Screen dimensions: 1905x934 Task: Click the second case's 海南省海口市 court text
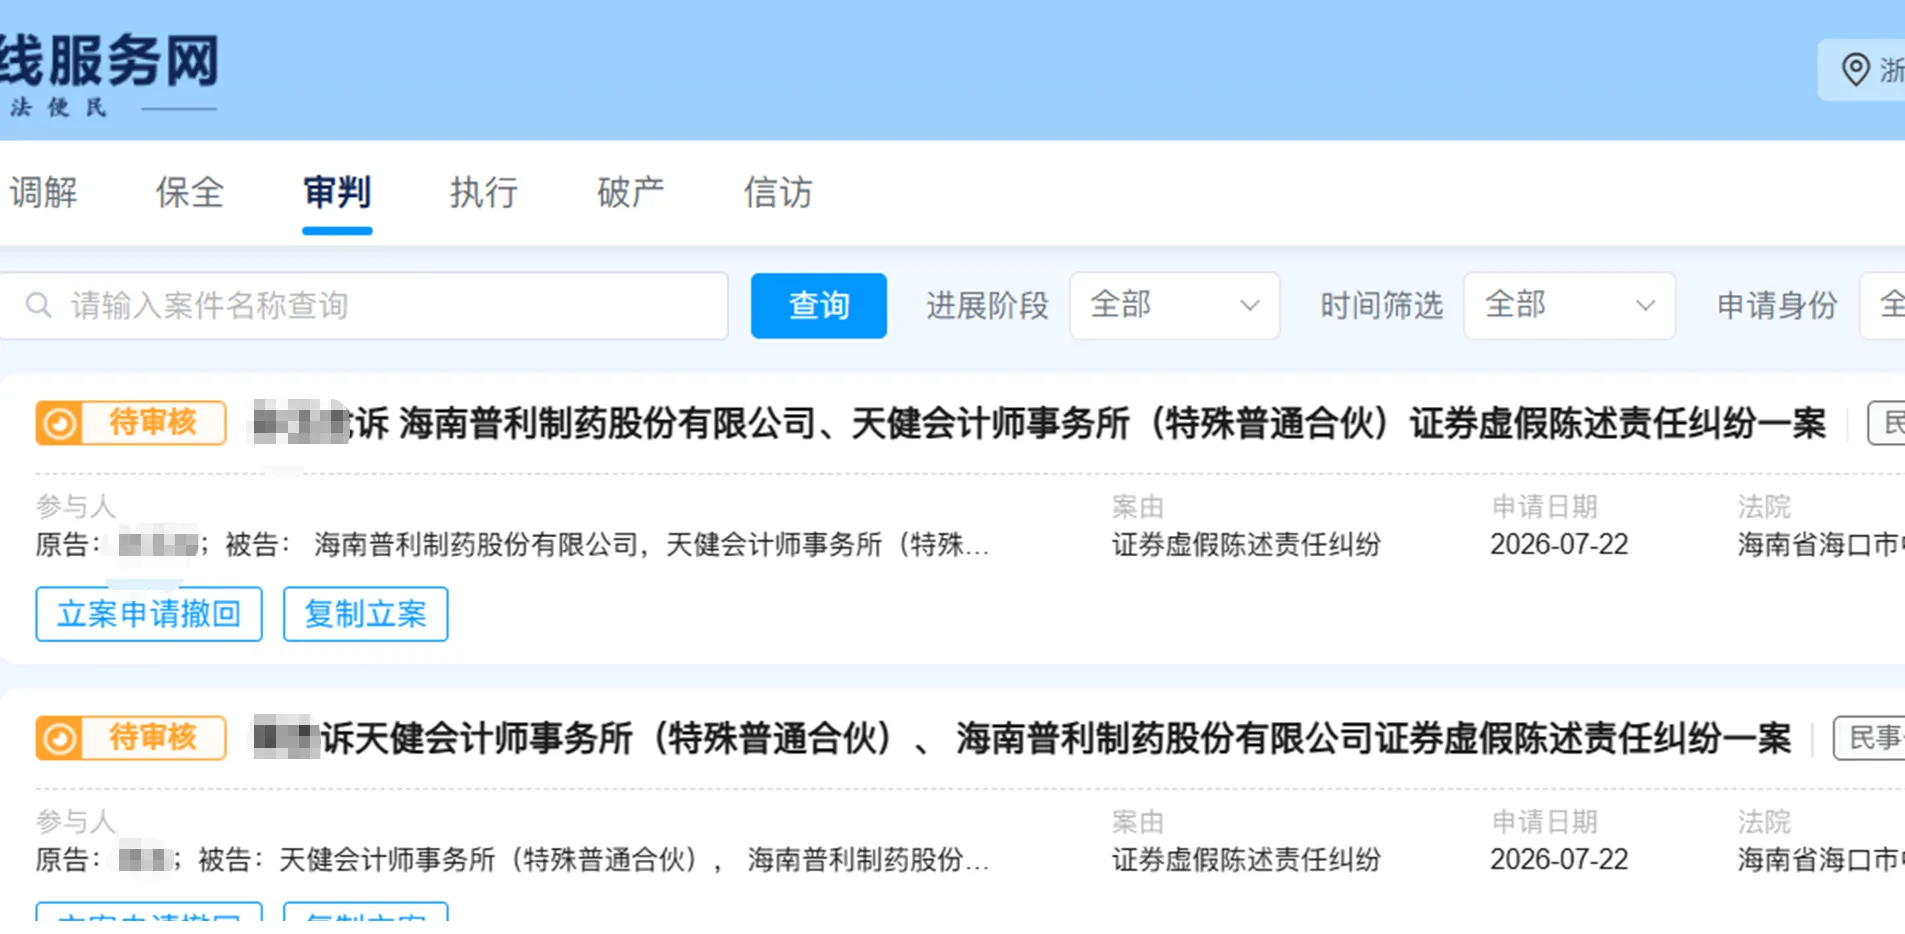(x=1821, y=860)
